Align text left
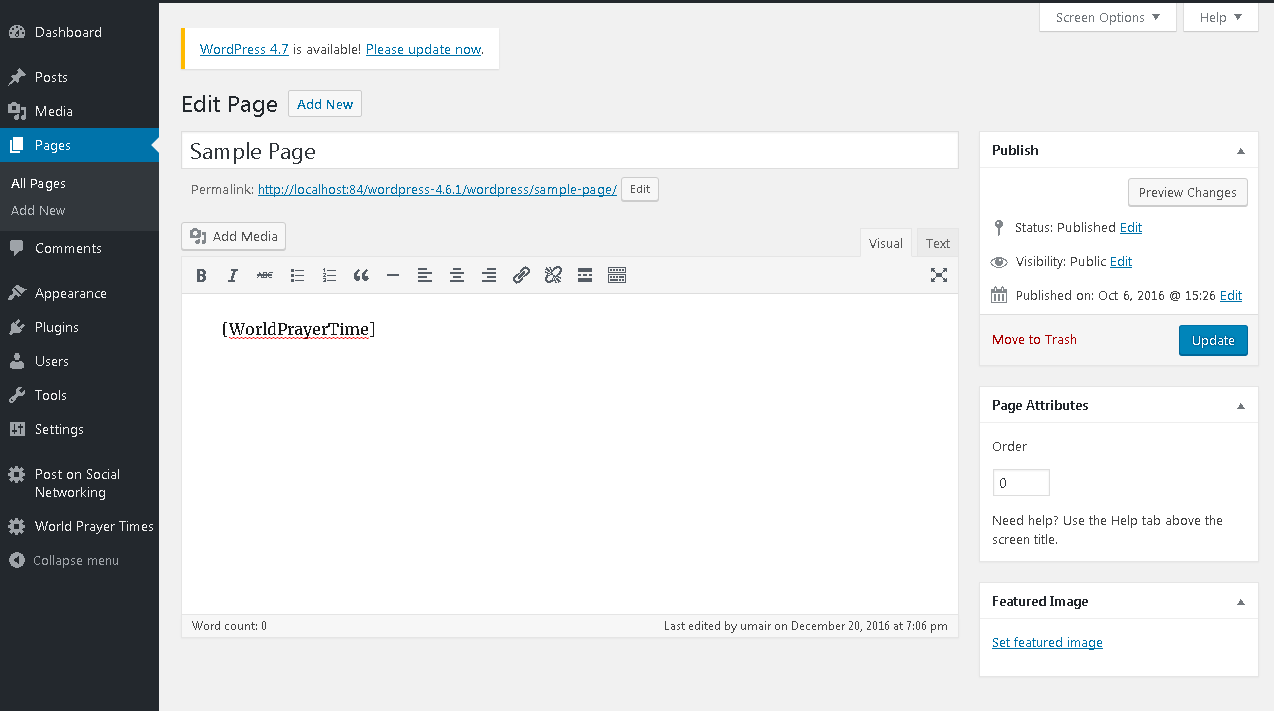The height and width of the screenshot is (711, 1274). click(425, 276)
